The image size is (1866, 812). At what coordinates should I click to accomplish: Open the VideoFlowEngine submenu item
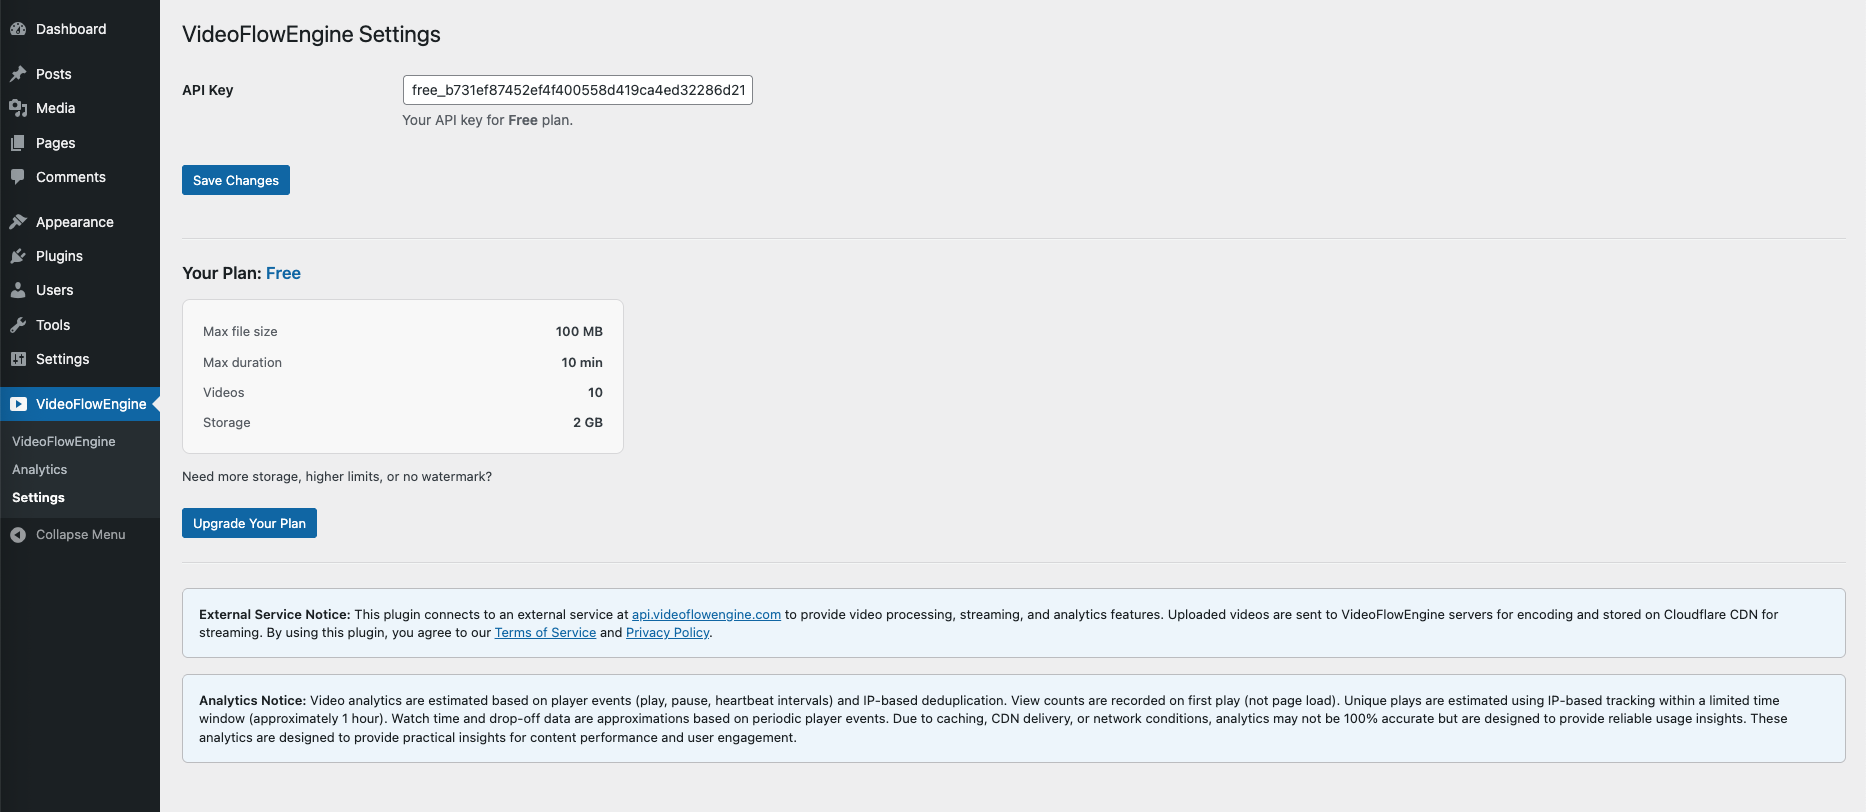(x=64, y=441)
